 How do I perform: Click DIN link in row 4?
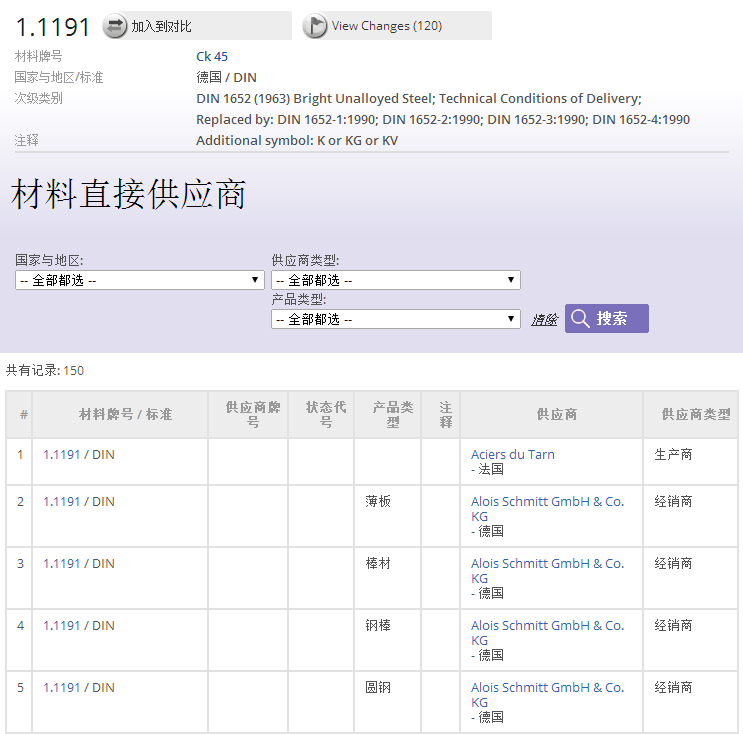tap(103, 626)
